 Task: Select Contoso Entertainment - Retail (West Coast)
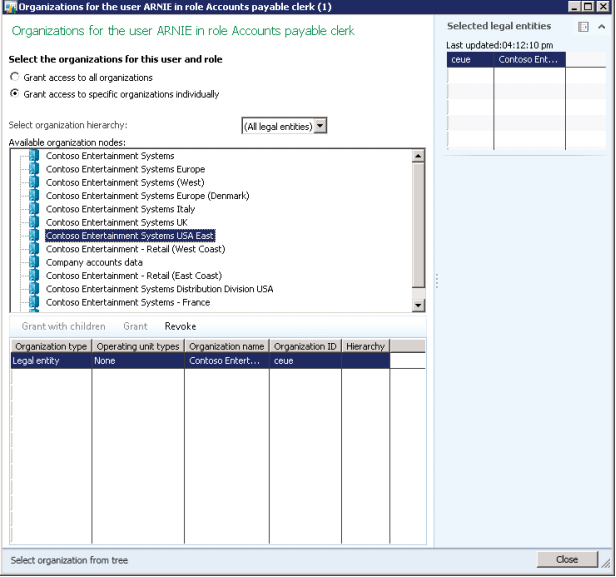(x=136, y=249)
